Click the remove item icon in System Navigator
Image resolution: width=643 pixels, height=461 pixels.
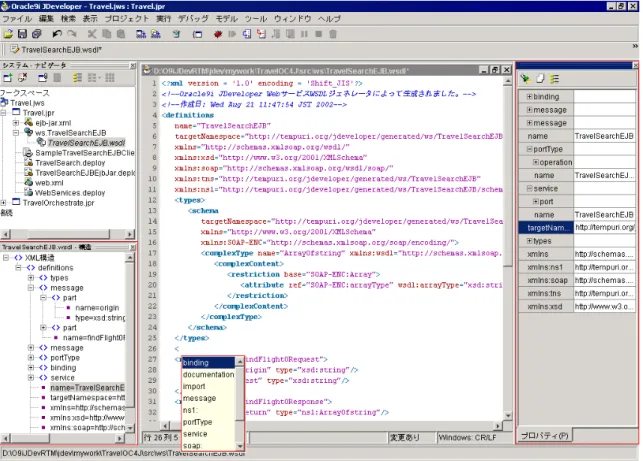[x=23, y=78]
